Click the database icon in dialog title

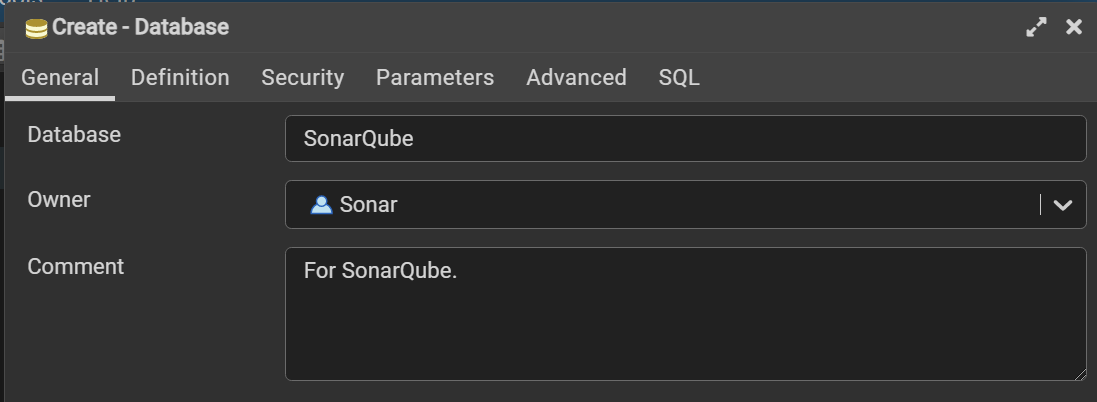click(x=36, y=28)
